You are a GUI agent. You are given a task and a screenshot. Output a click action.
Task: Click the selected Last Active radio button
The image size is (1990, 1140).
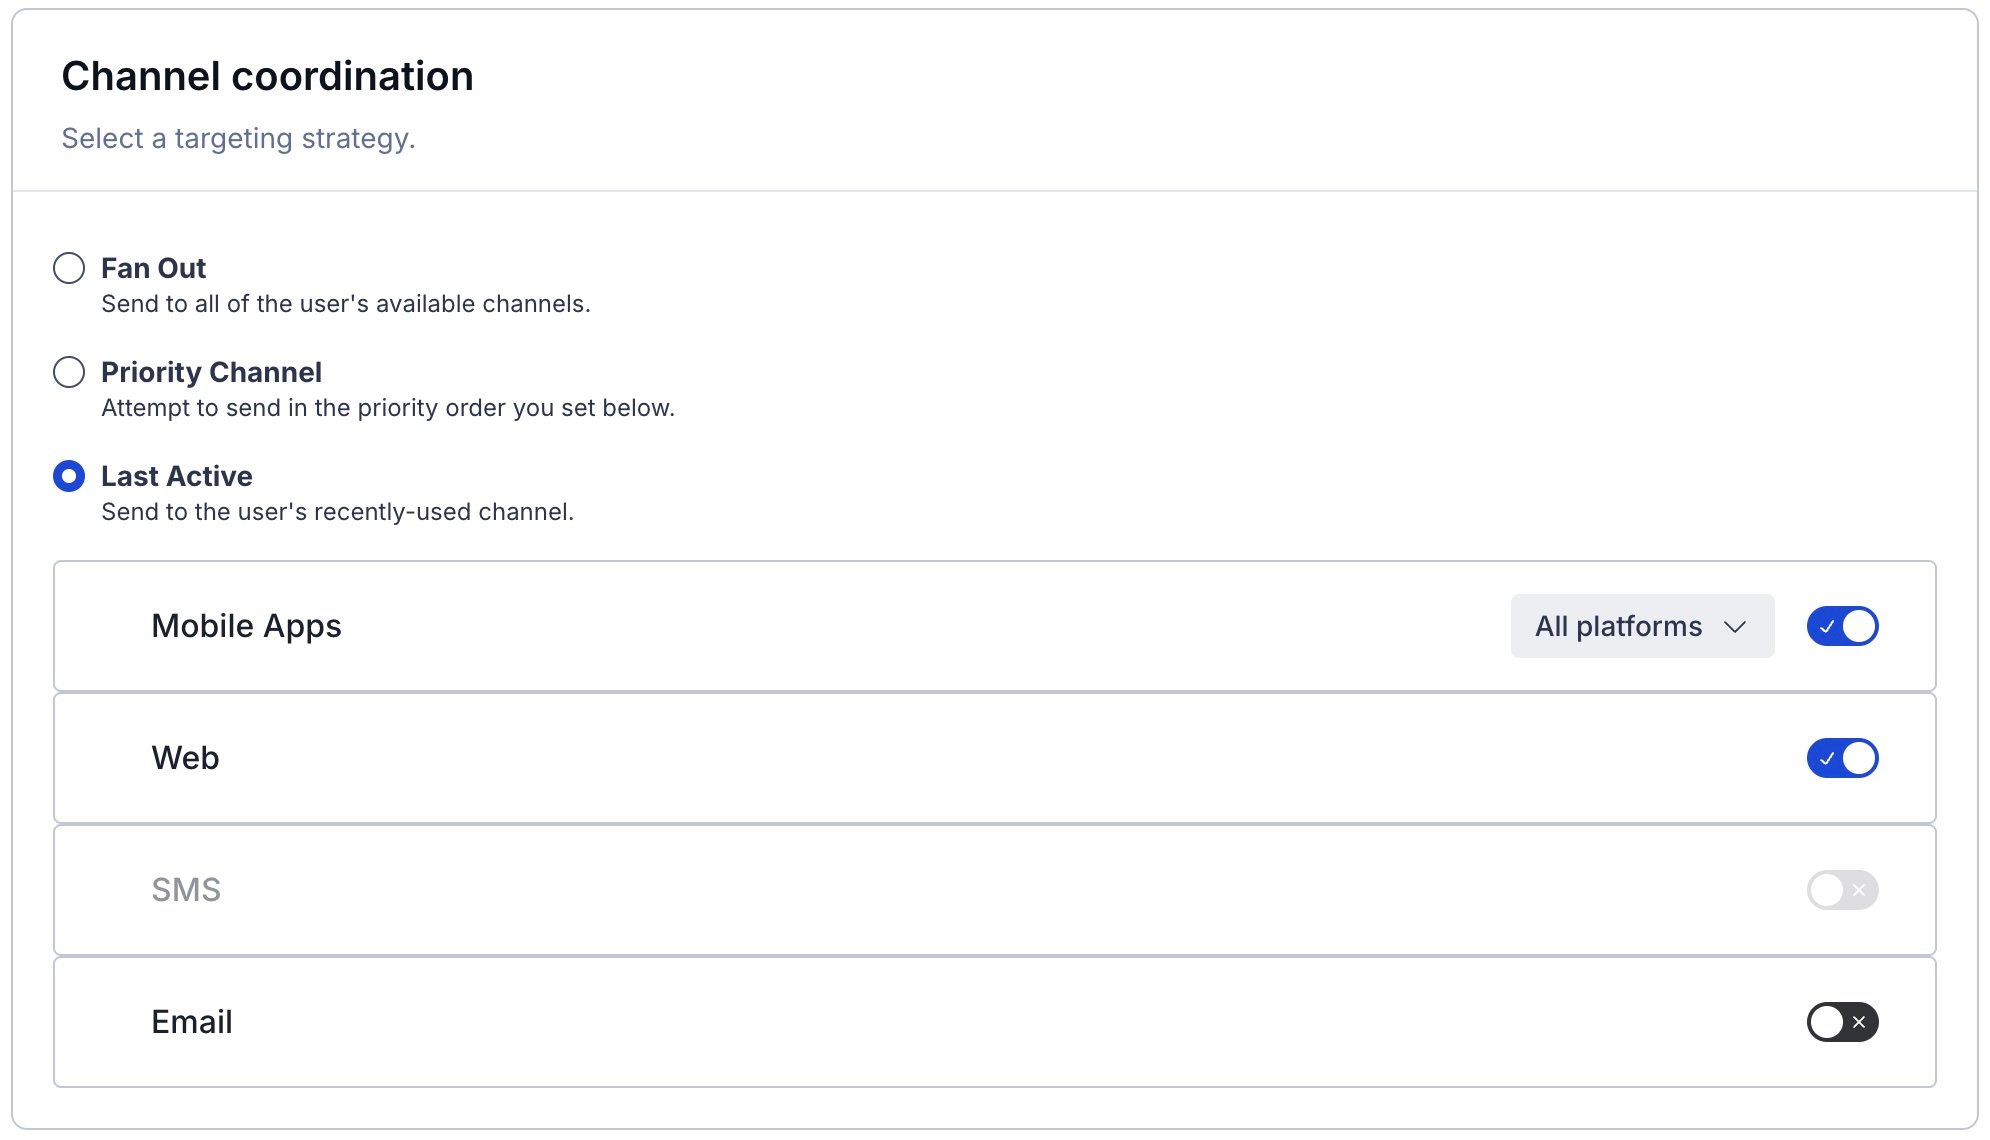[x=69, y=476]
